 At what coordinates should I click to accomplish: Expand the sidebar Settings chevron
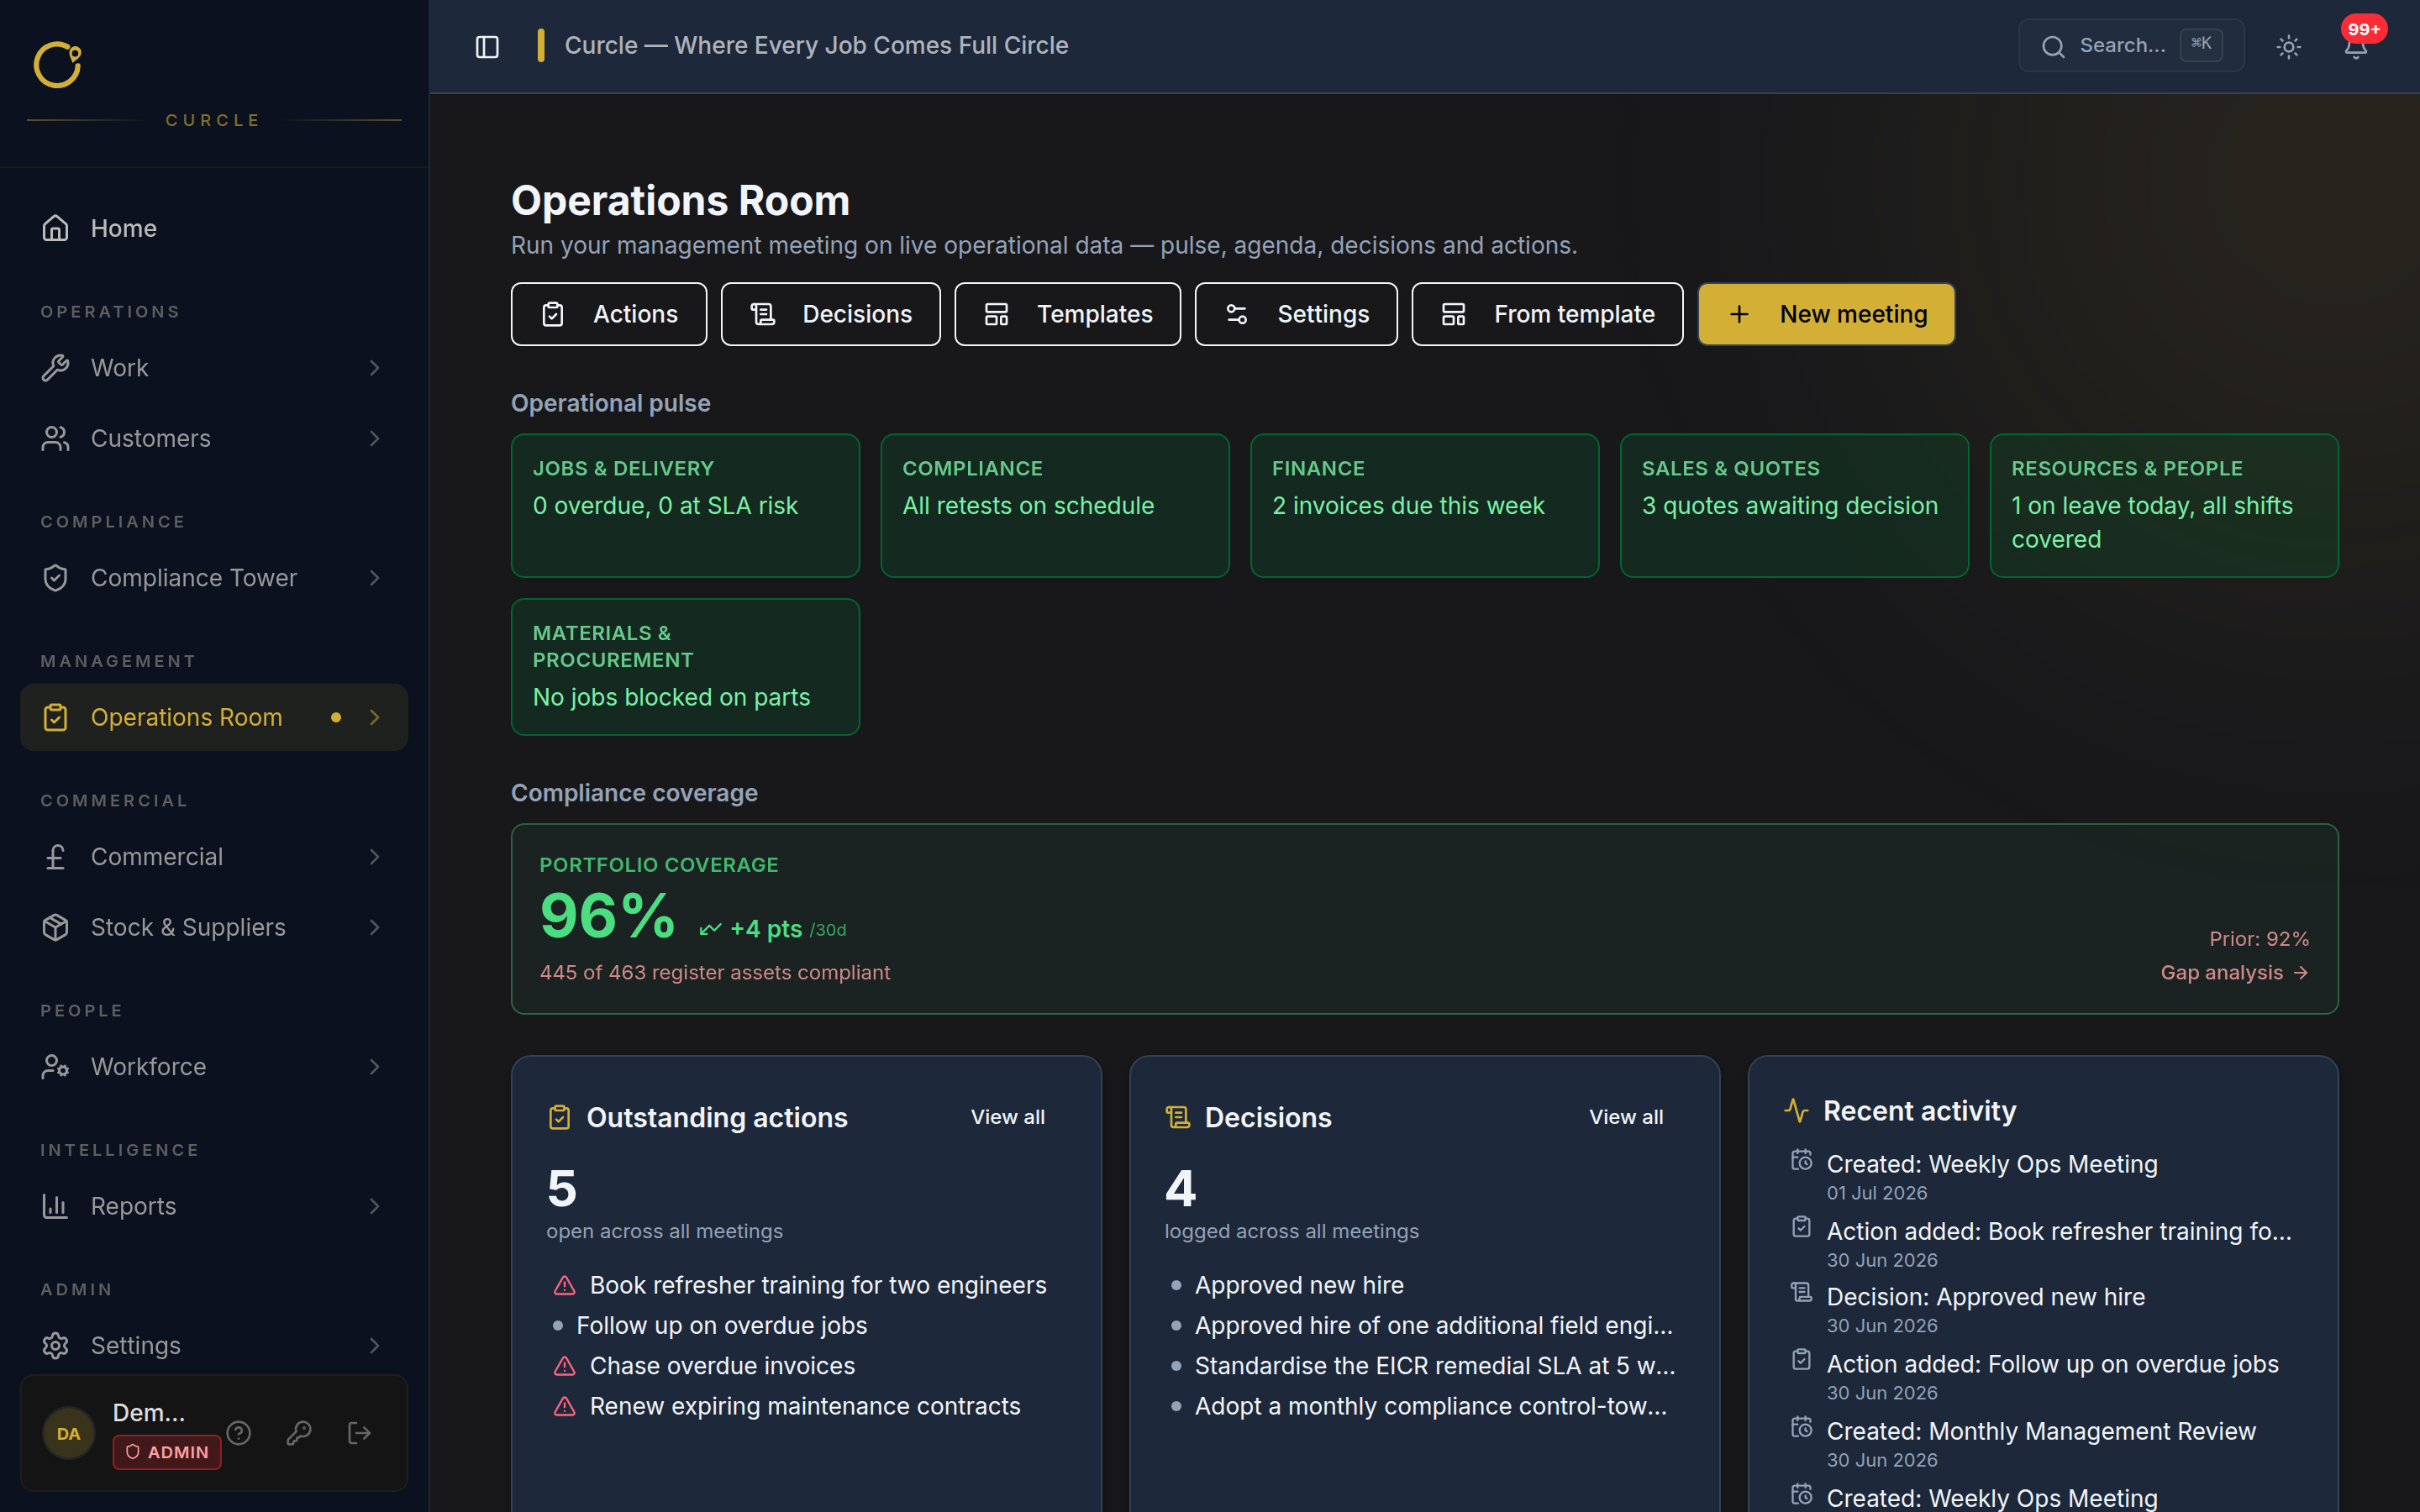[x=375, y=1346]
